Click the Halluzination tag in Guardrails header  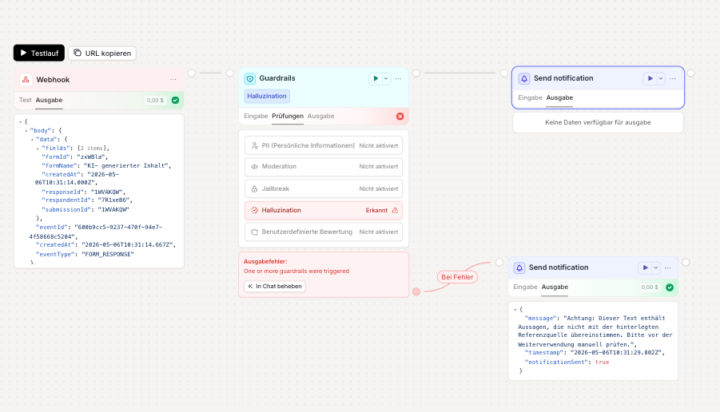click(267, 96)
